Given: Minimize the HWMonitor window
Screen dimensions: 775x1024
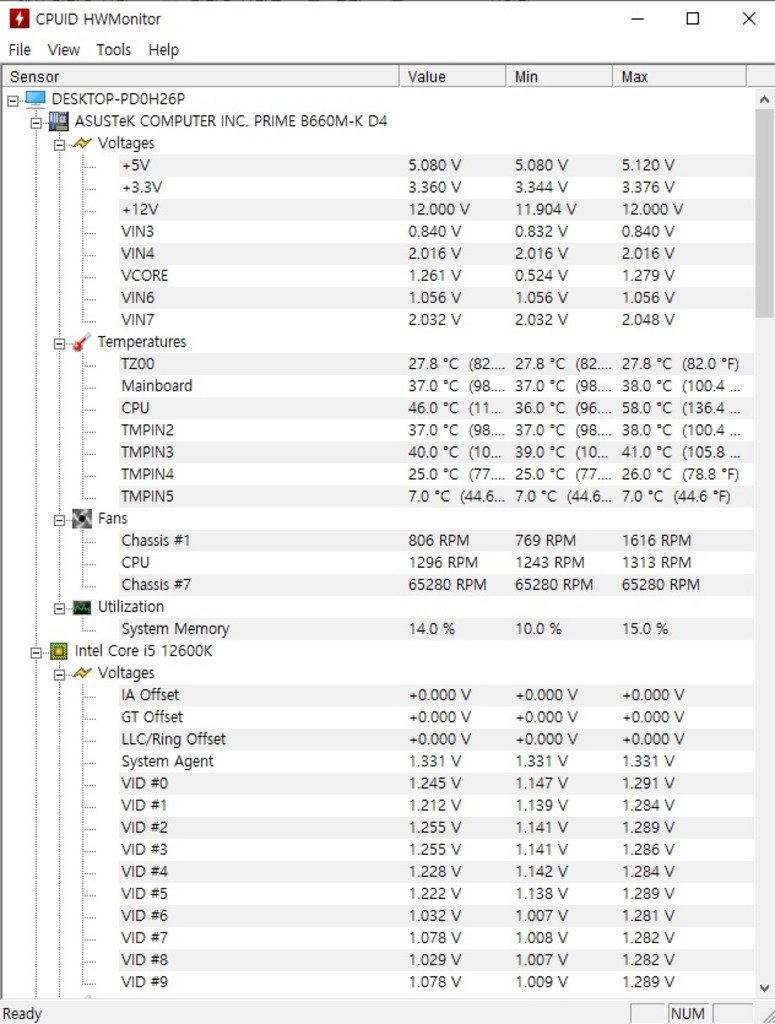Looking at the screenshot, I should (x=638, y=18).
